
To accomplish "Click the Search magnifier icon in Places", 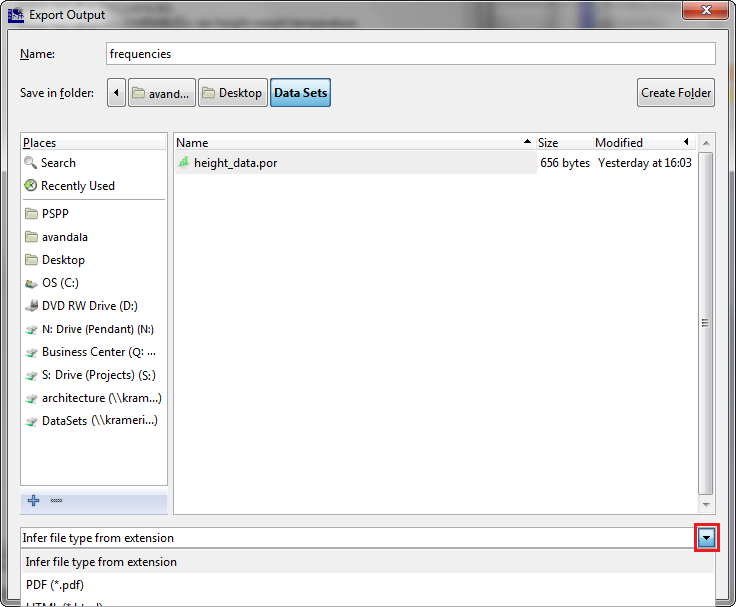I will pyautogui.click(x=31, y=163).
